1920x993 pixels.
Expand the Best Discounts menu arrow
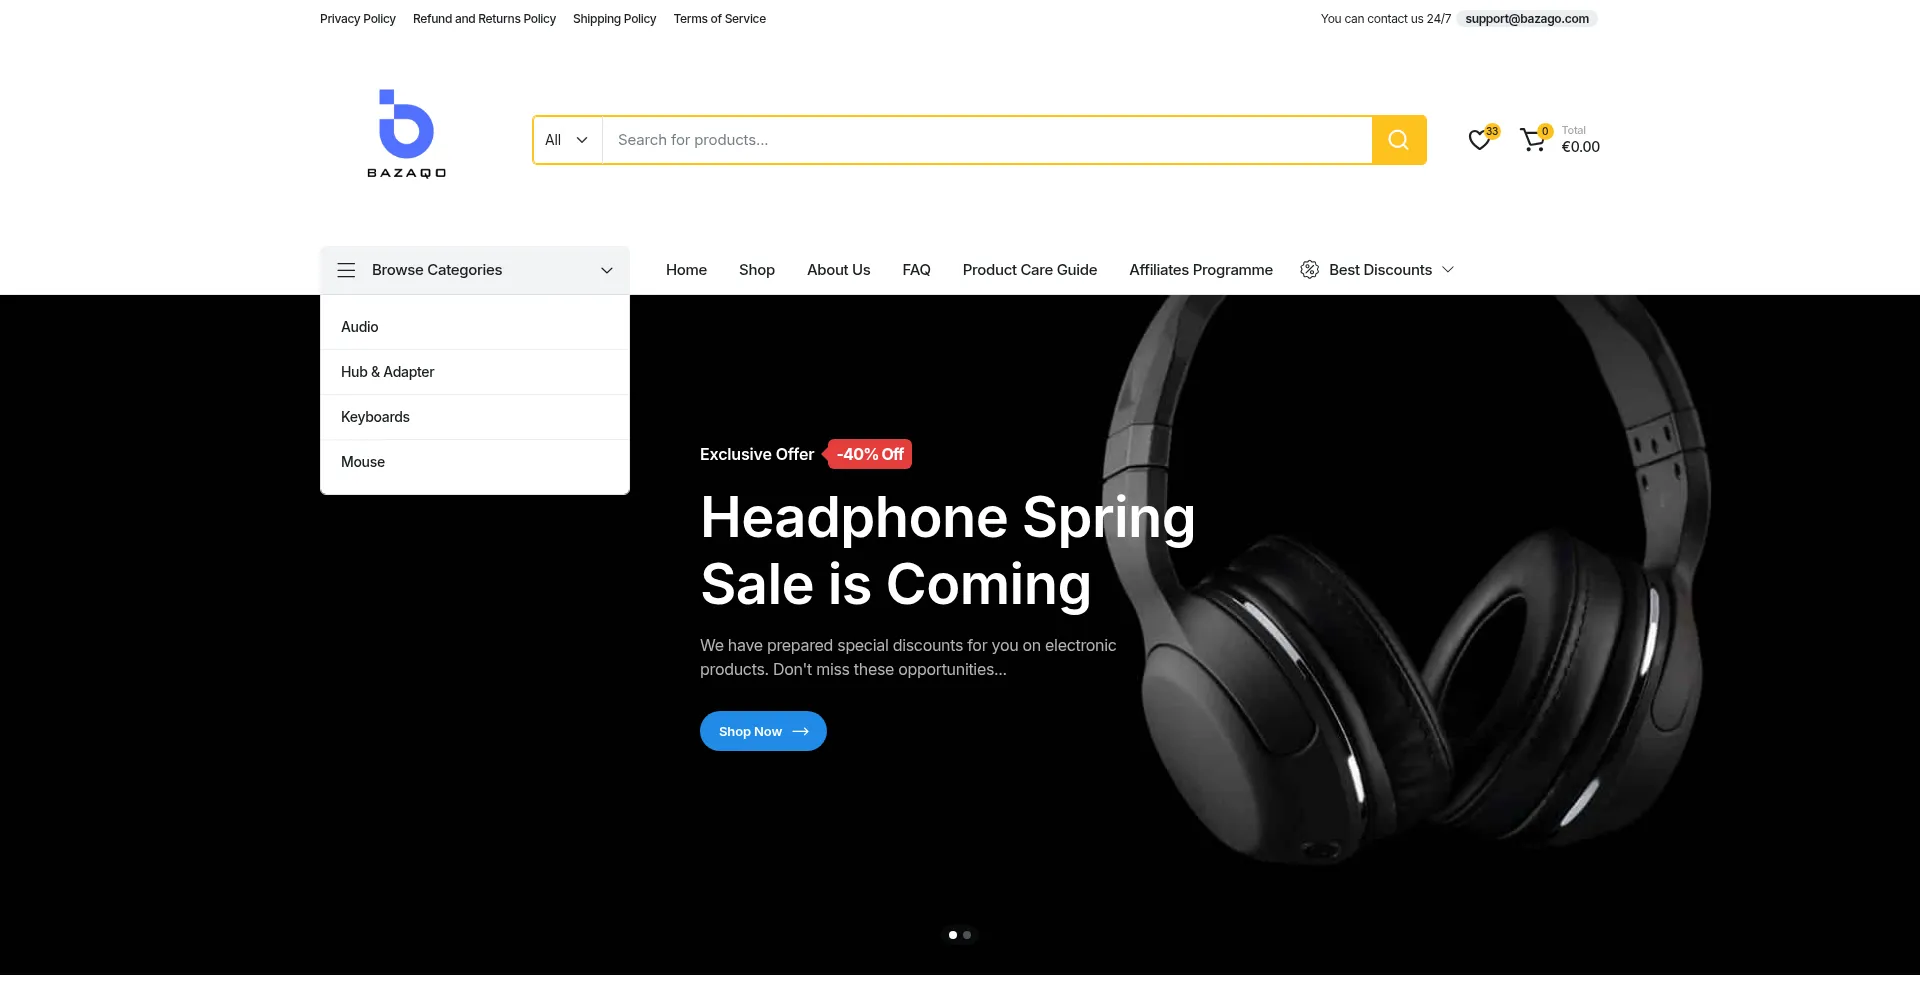[x=1447, y=270]
